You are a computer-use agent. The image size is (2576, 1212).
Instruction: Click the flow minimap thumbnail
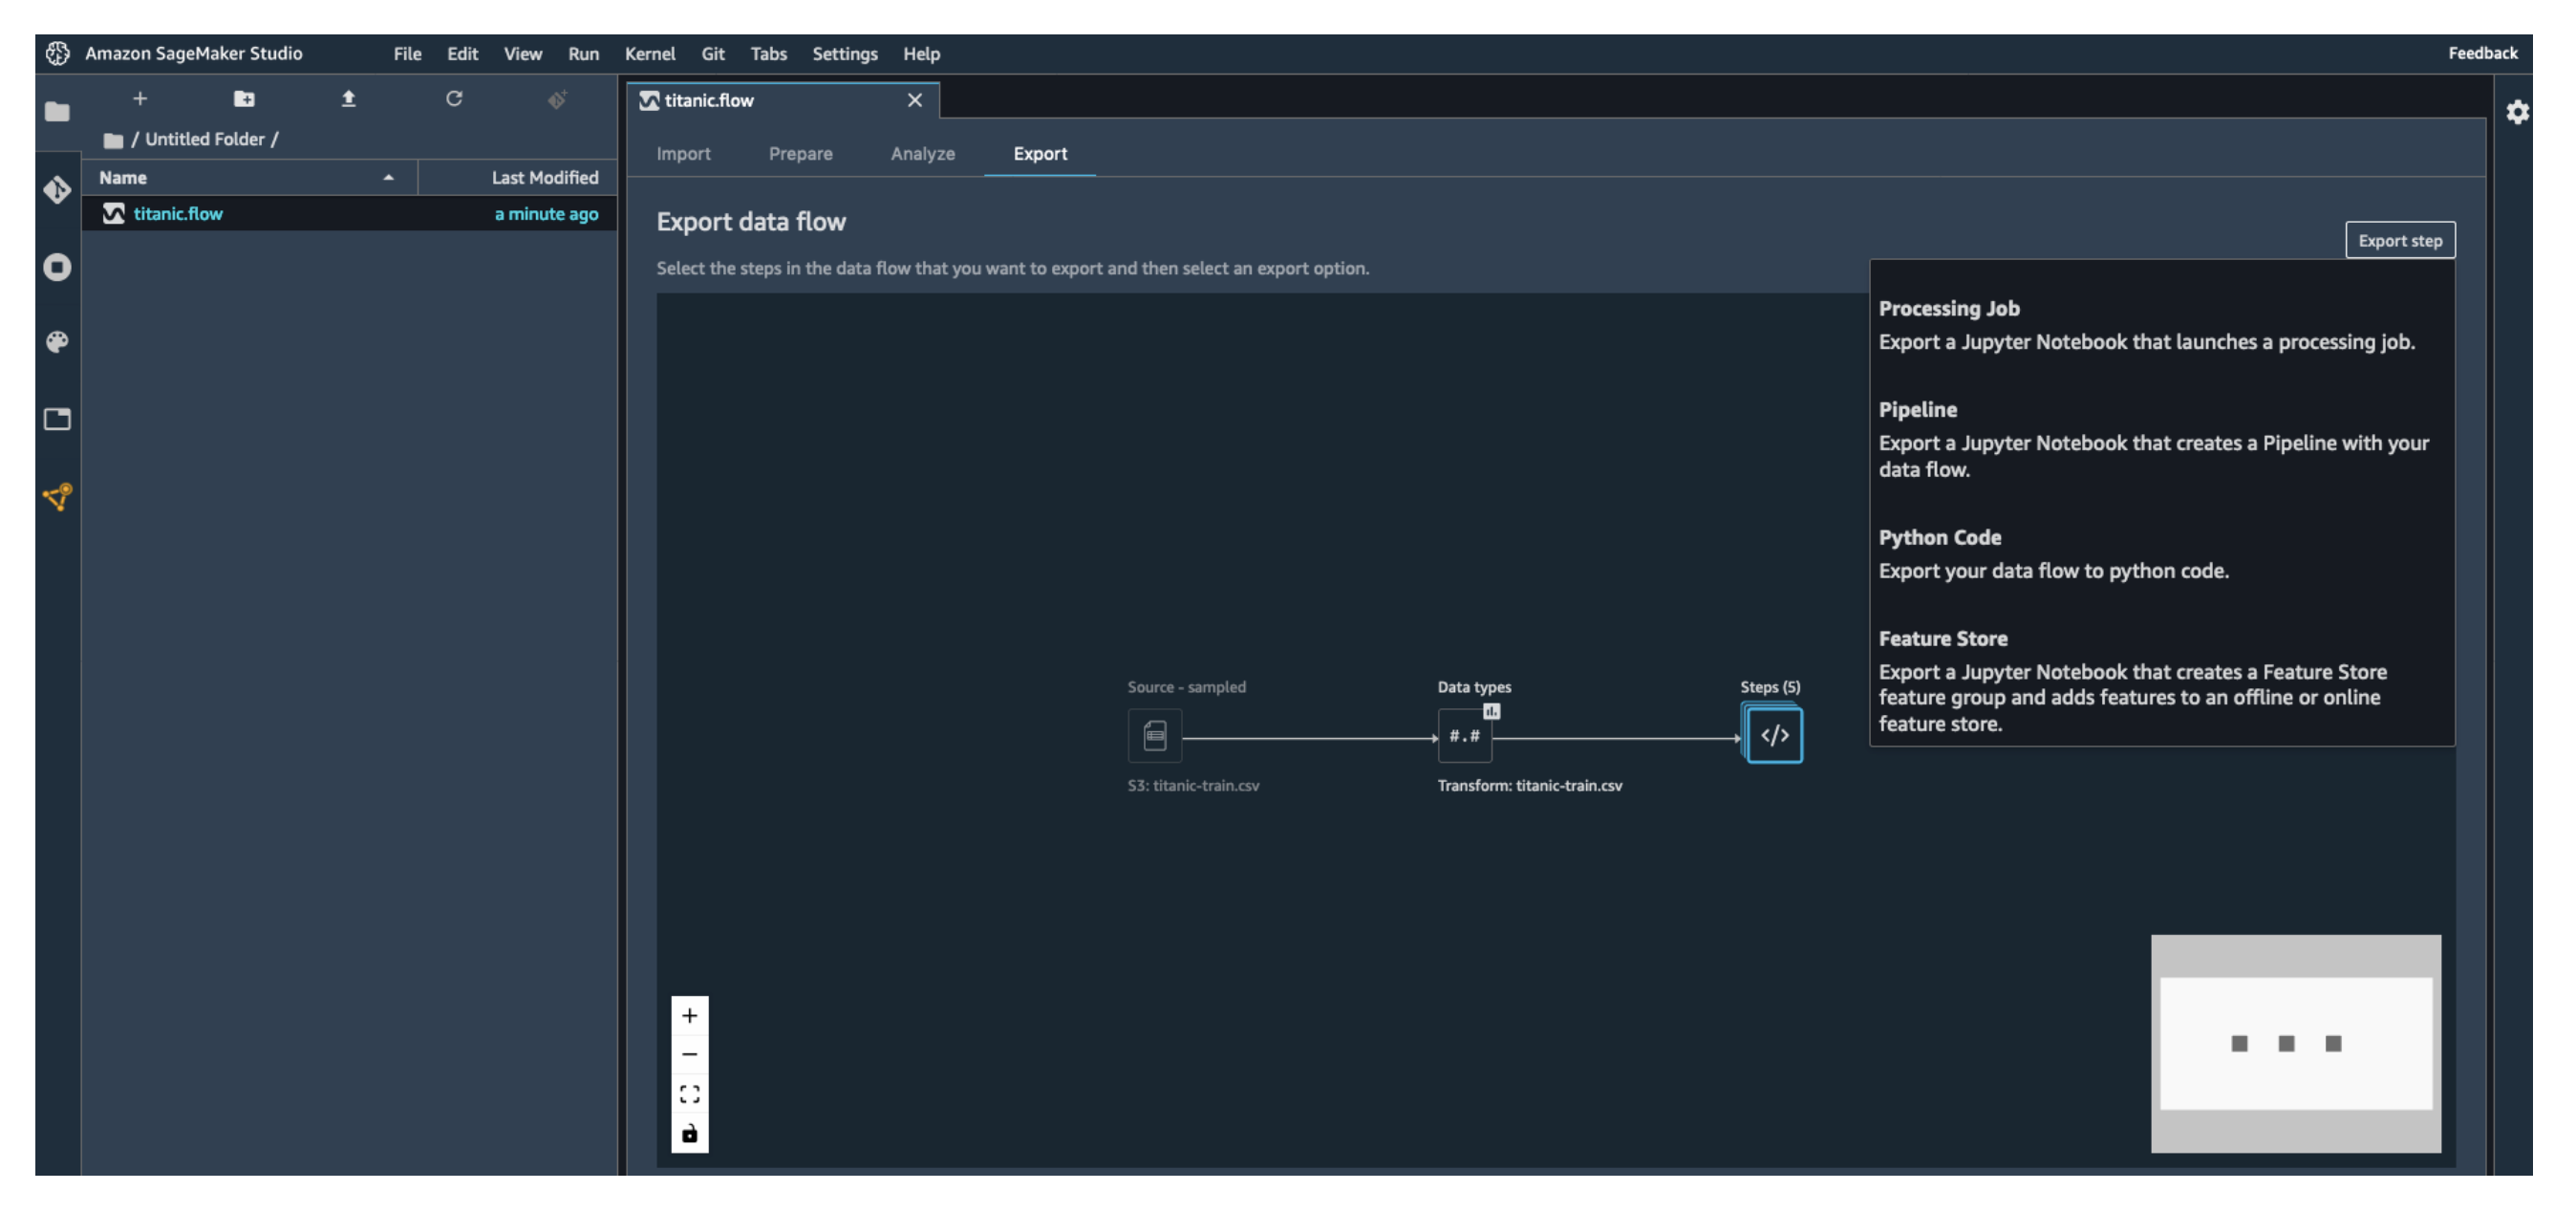[x=2295, y=1043]
